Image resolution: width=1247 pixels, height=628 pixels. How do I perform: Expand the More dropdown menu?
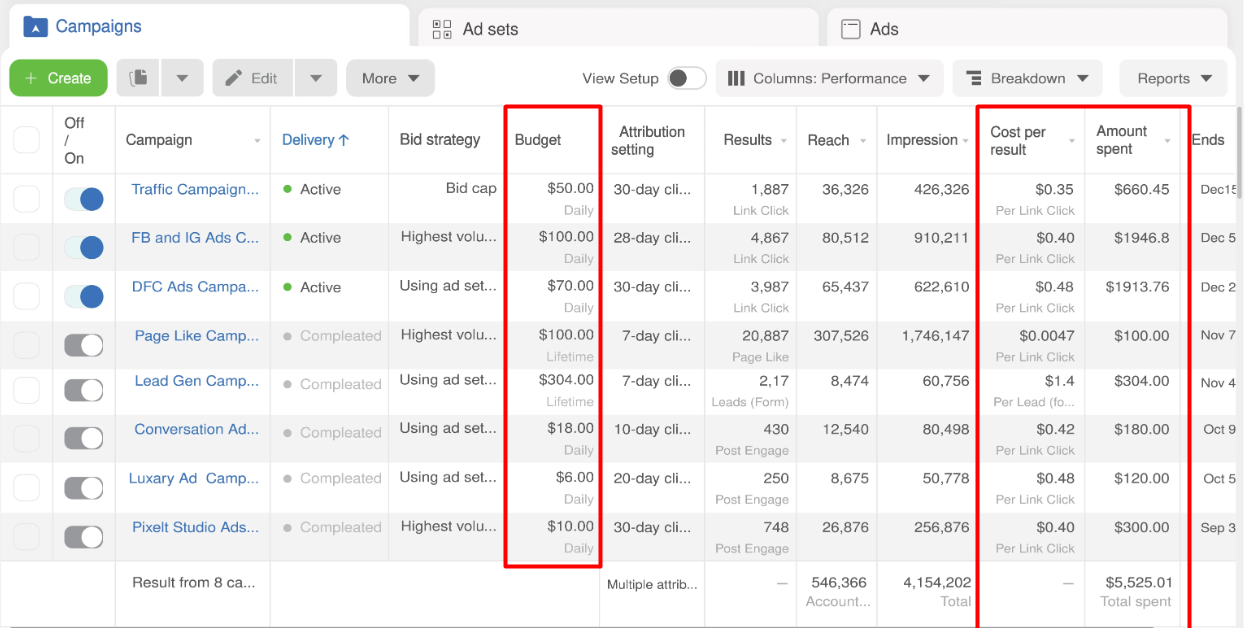390,78
